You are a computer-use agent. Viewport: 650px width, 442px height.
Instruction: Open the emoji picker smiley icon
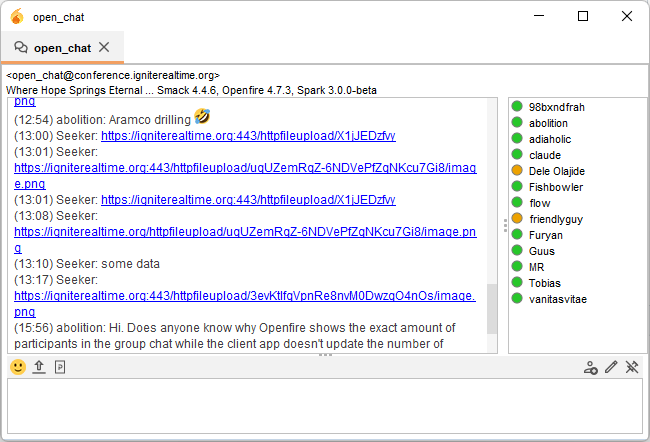click(17, 367)
